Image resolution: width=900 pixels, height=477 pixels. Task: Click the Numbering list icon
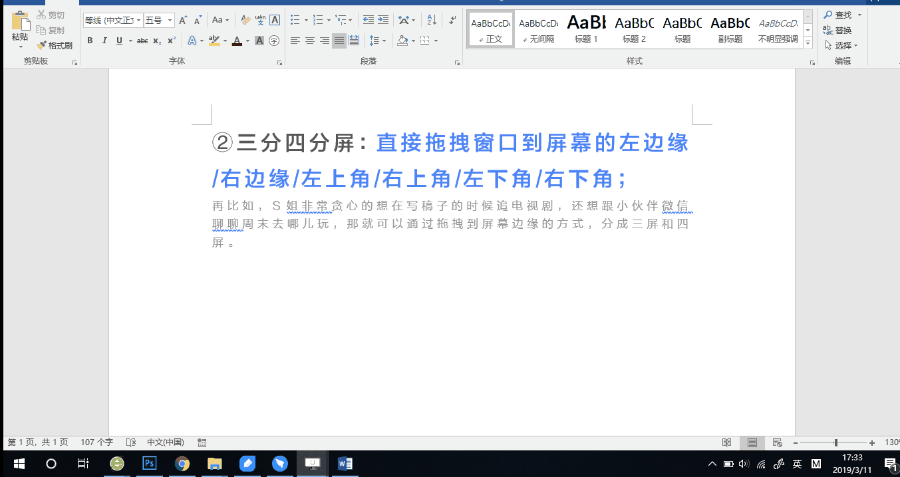pyautogui.click(x=318, y=20)
